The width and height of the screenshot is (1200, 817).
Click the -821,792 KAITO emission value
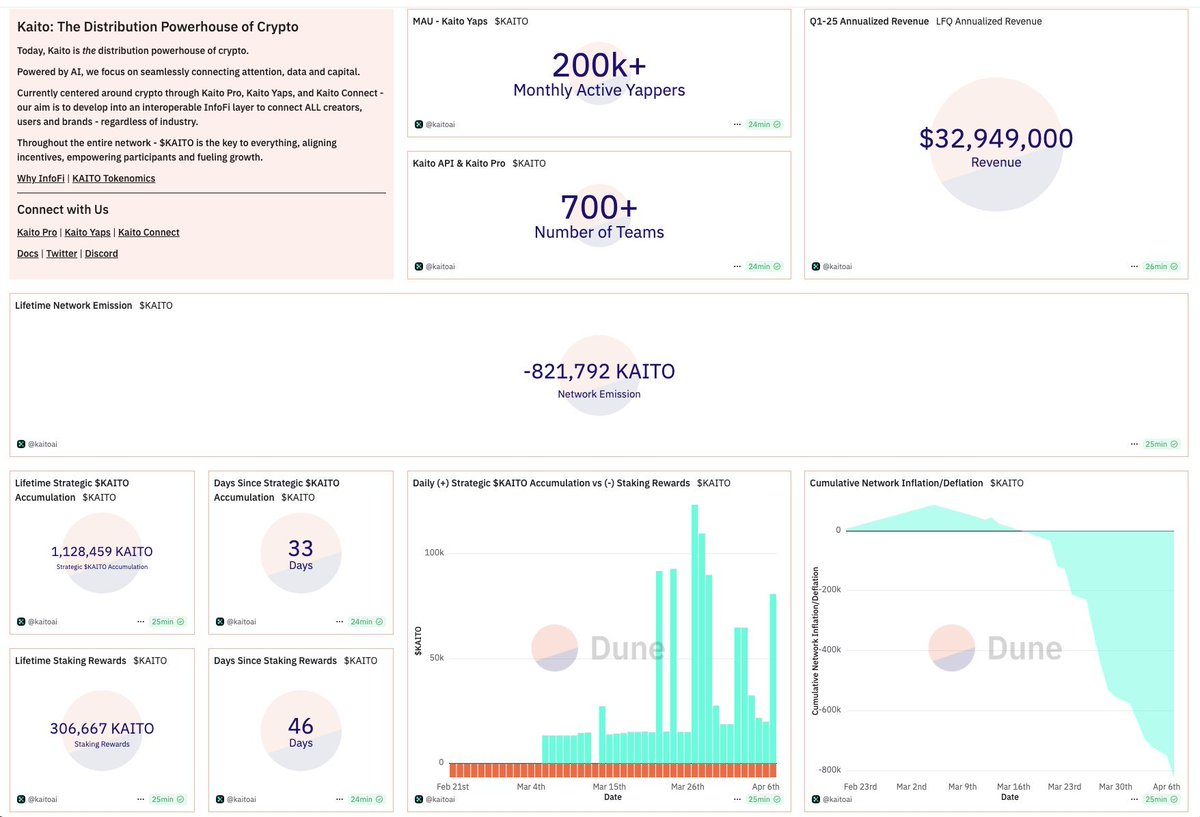(x=599, y=371)
